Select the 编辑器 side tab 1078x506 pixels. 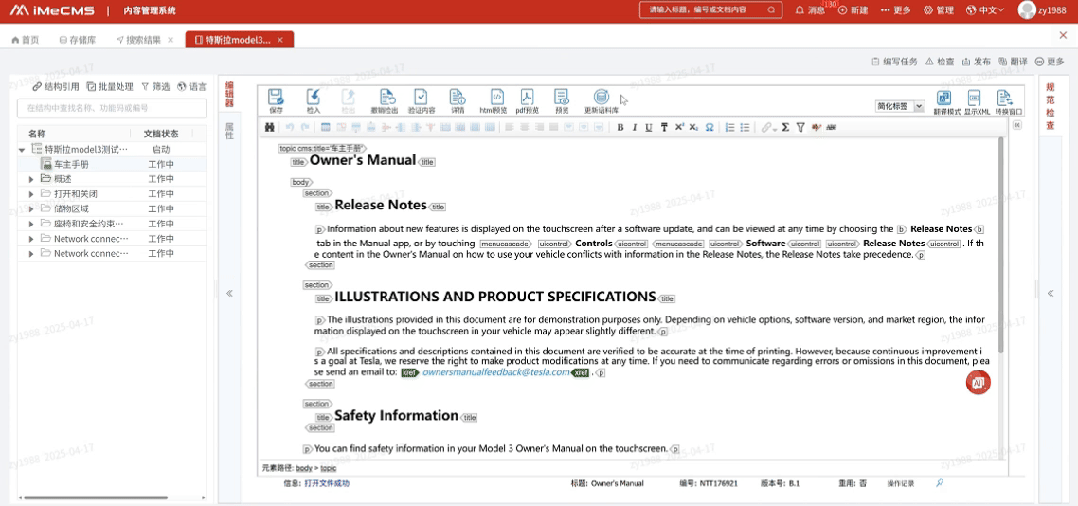tap(230, 94)
